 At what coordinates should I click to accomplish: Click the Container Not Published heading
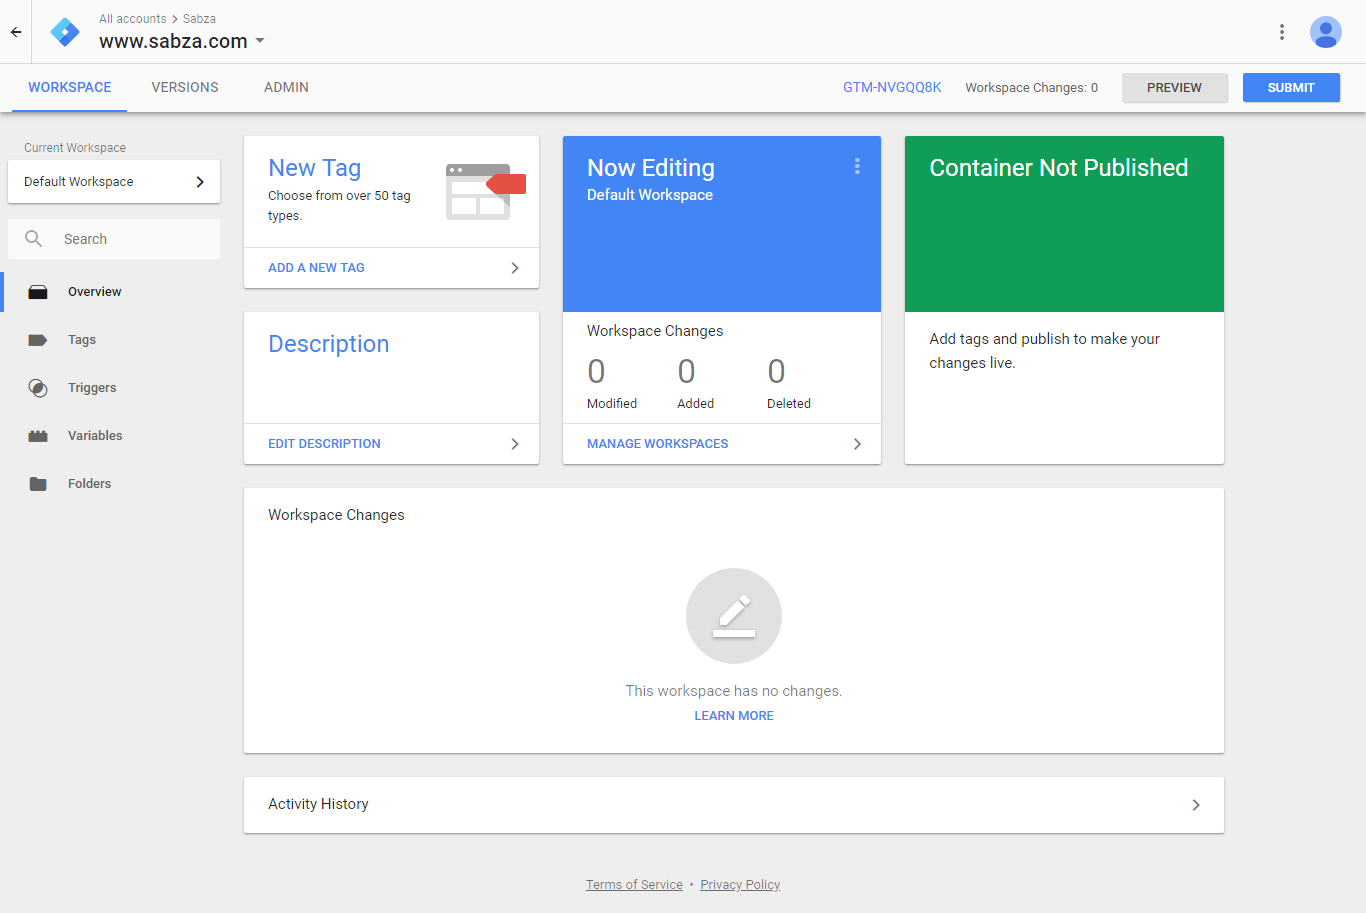pyautogui.click(x=1059, y=168)
